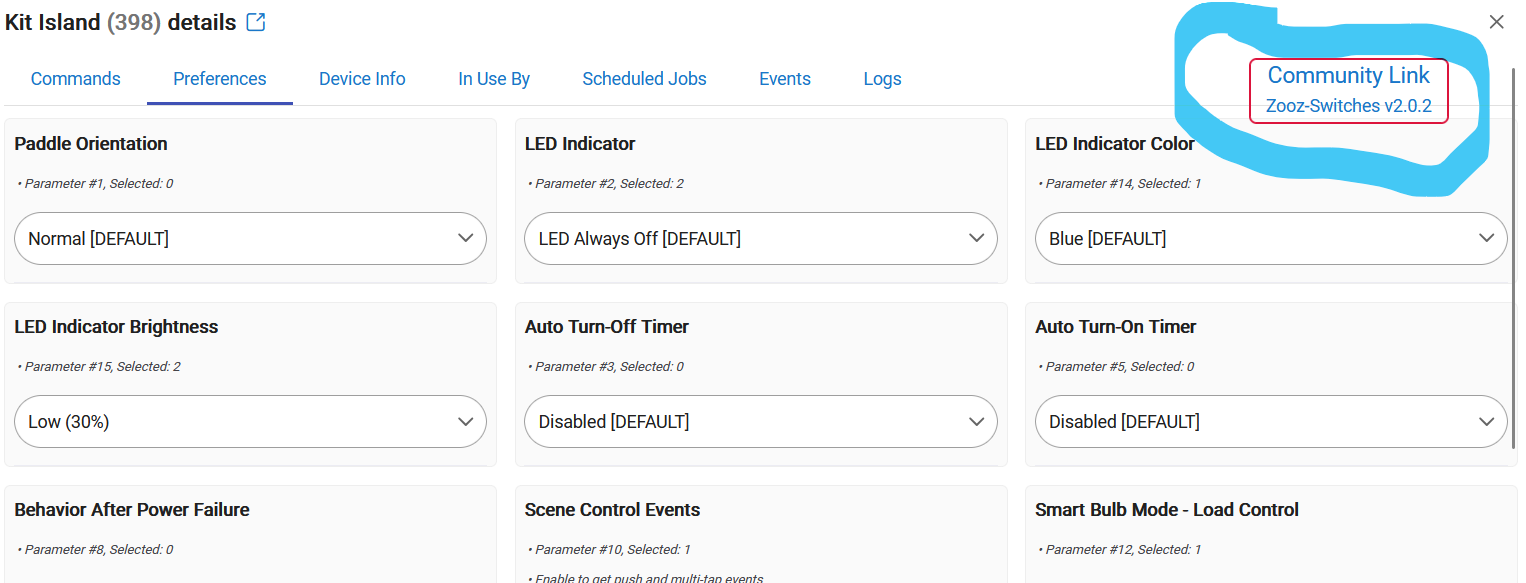Image resolution: width=1526 pixels, height=583 pixels.
Task: Follow the Community Link Zooz-Switches v2.0.2
Action: point(1349,90)
